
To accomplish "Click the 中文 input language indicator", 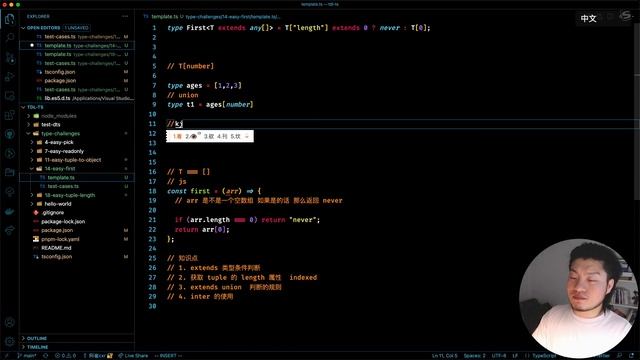I will 588,18.
